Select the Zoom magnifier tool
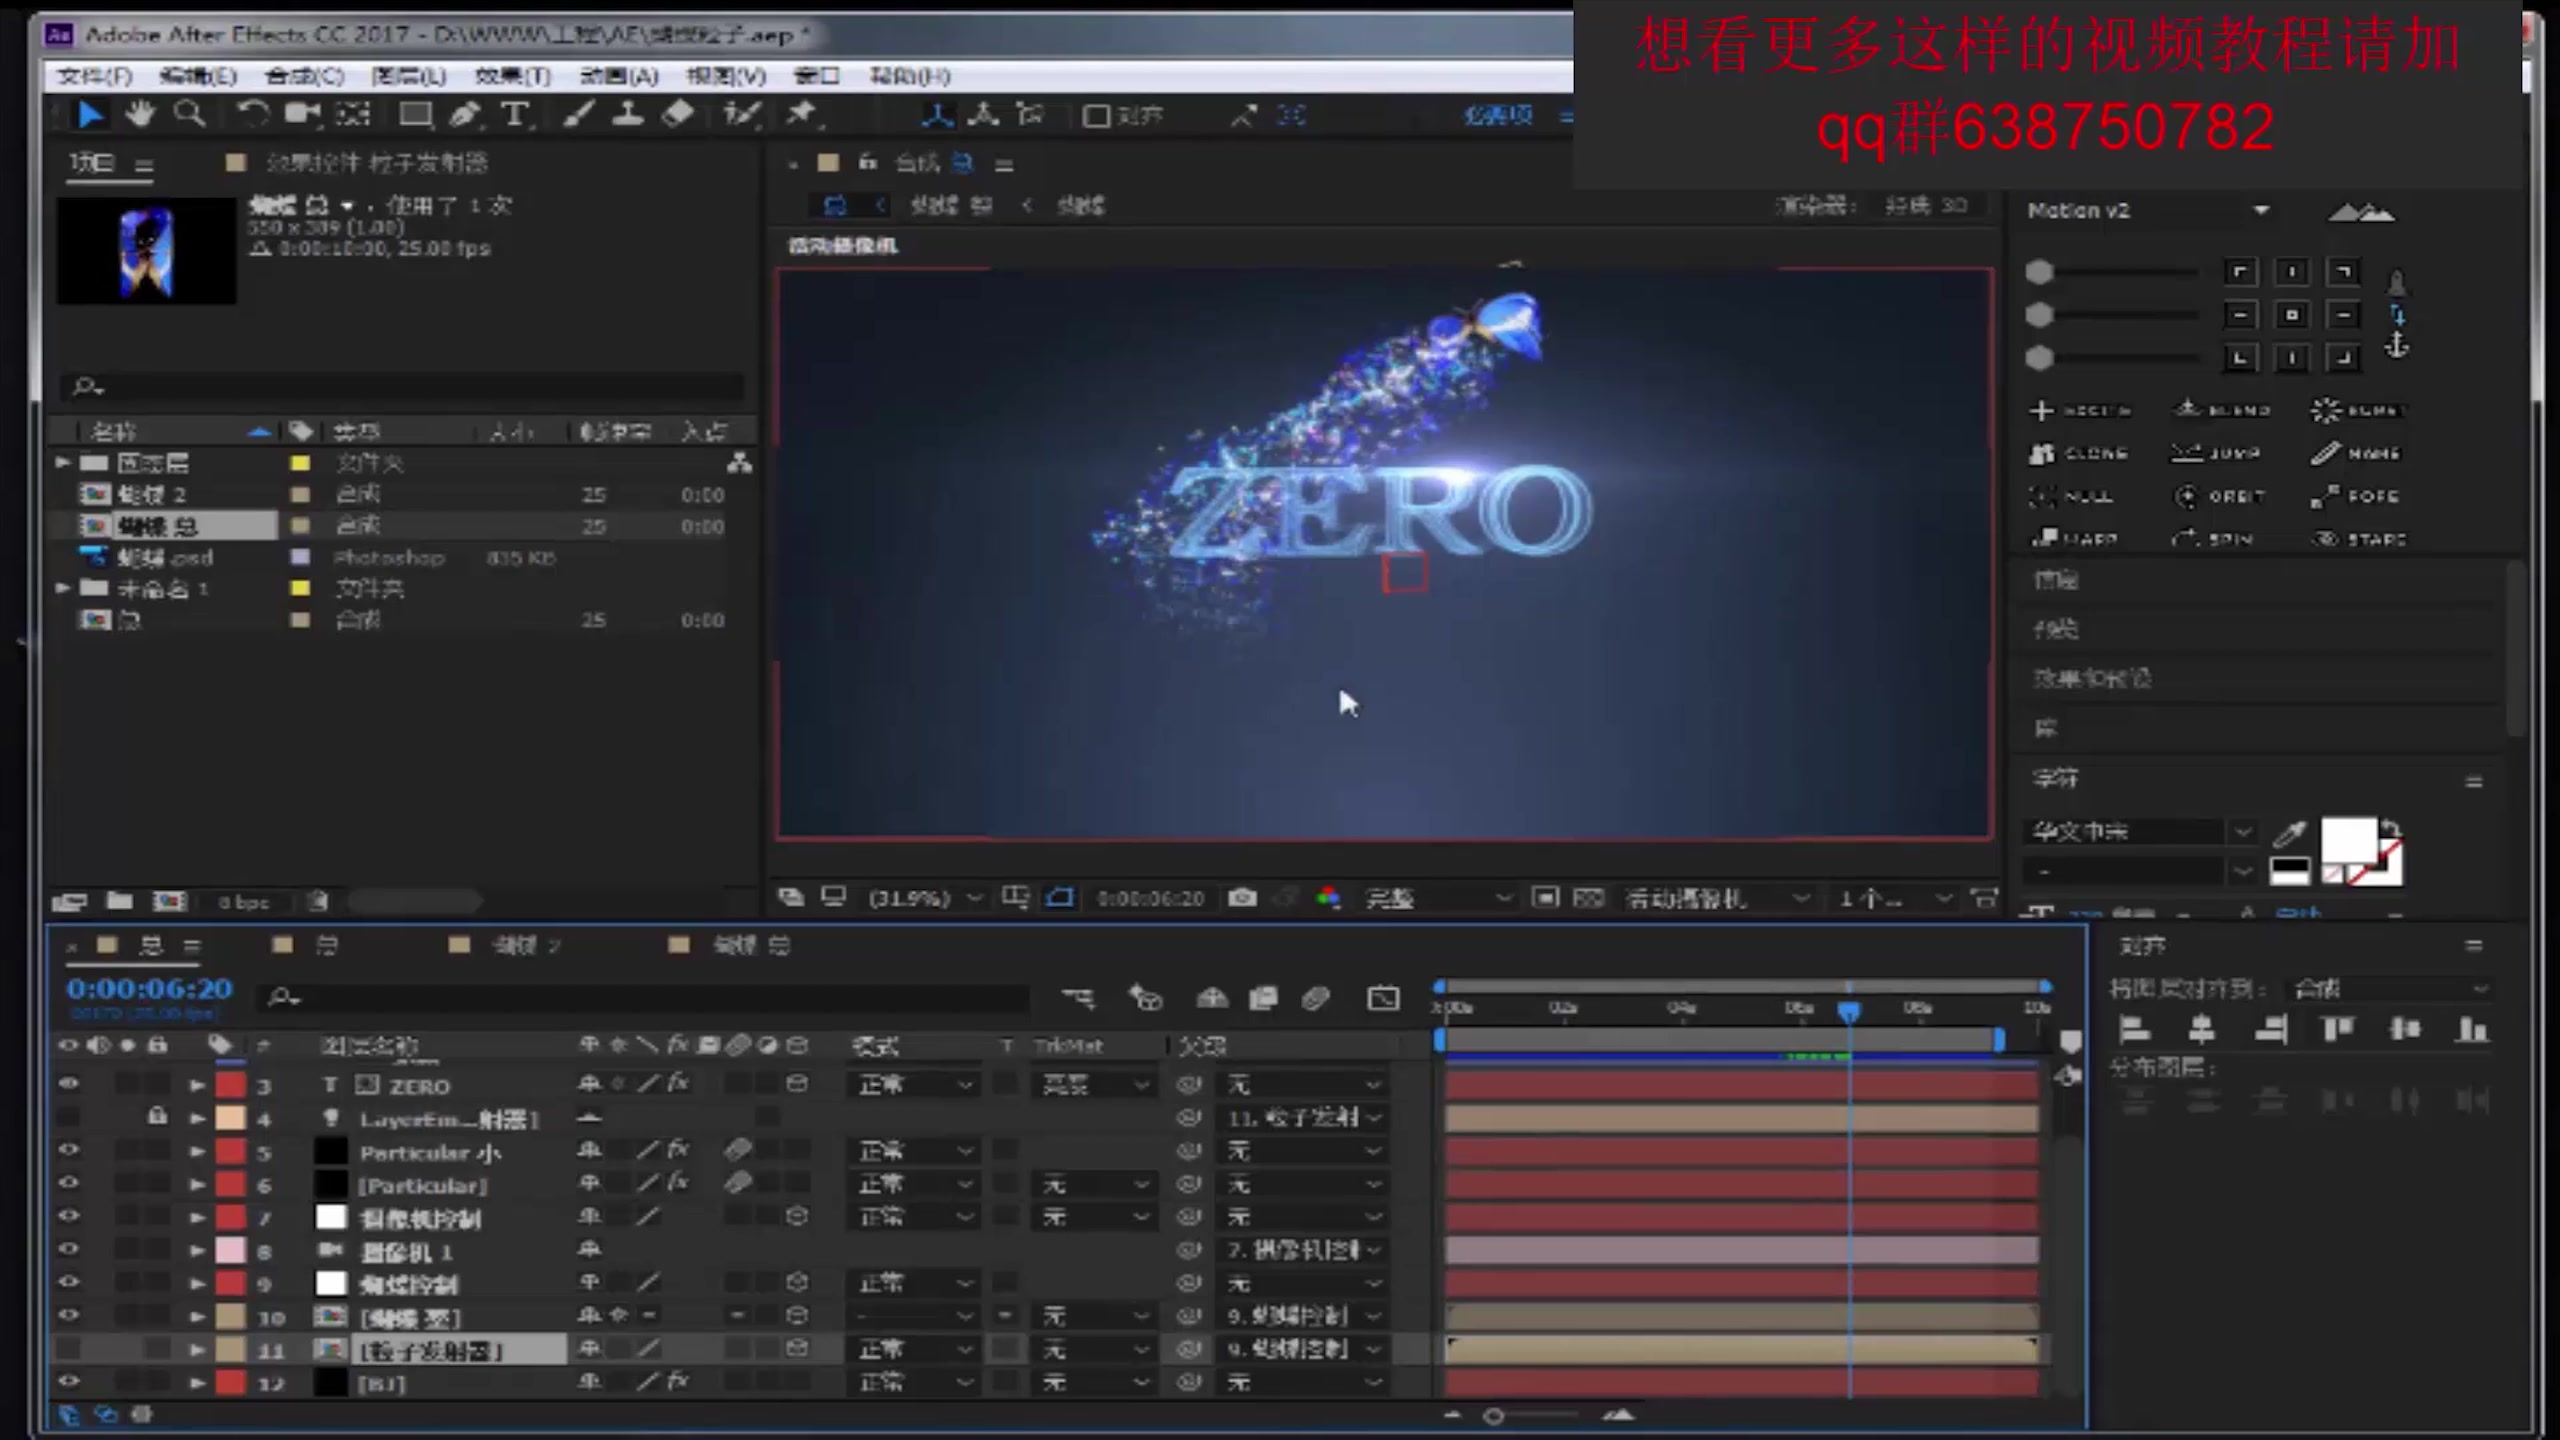The height and width of the screenshot is (1440, 2560). pos(189,114)
